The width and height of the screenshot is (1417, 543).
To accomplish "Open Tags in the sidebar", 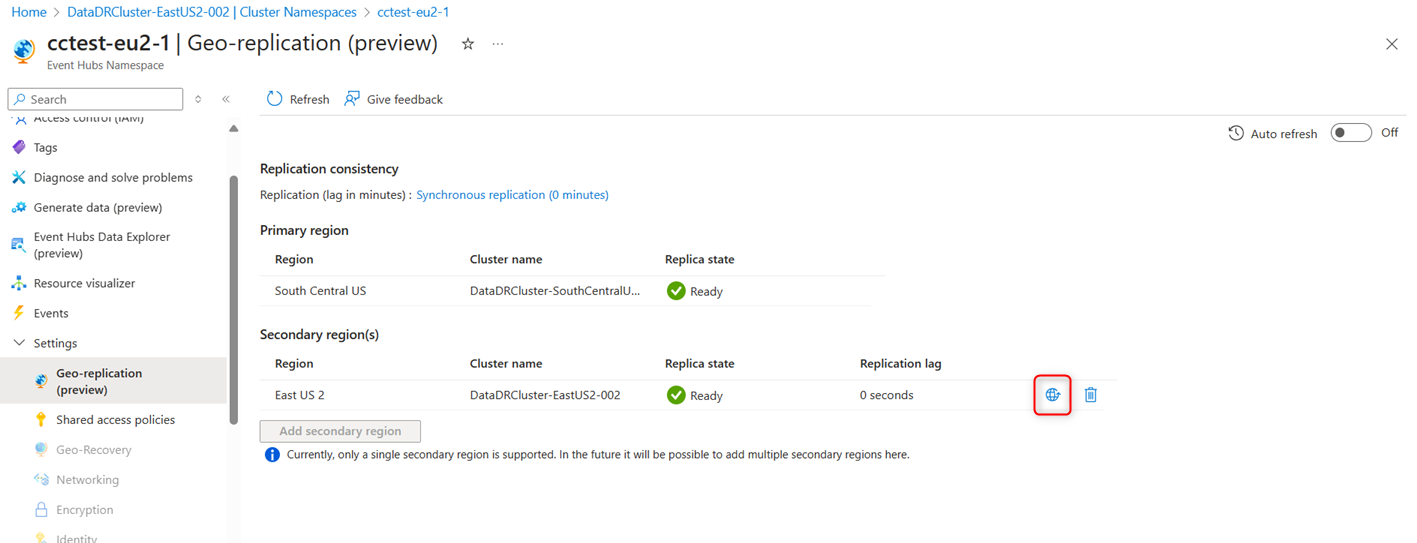I will (x=46, y=147).
